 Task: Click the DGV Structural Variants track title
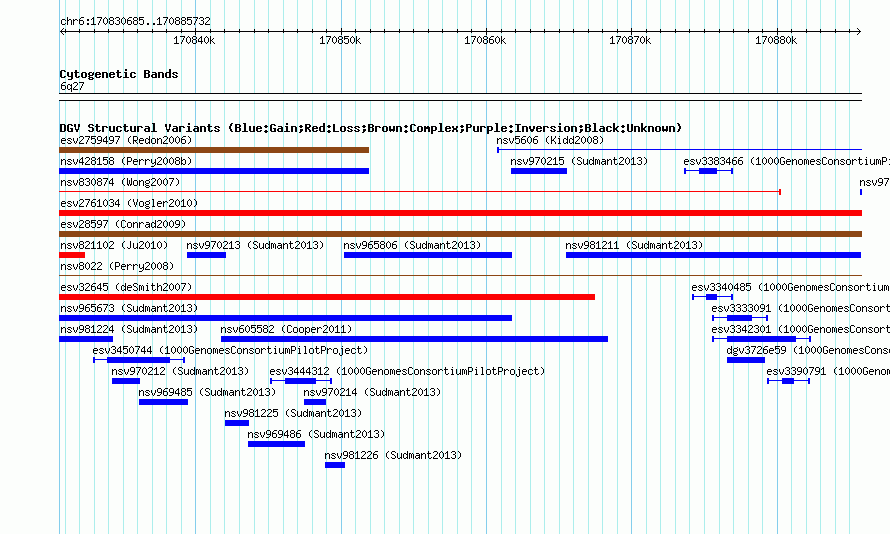pos(371,128)
